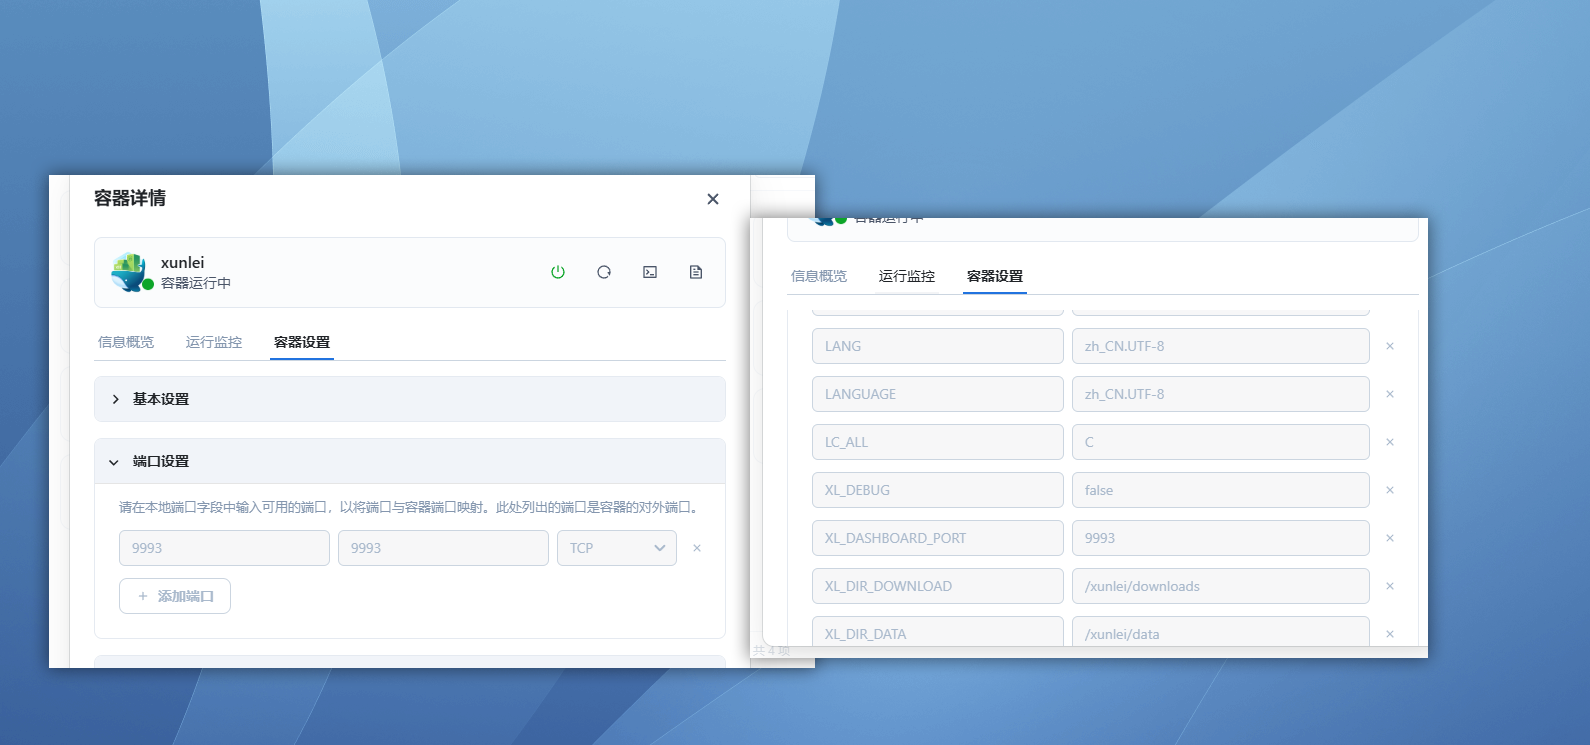Delete the LANG environment variable
Viewport: 1590px width, 745px height.
click(x=1390, y=346)
